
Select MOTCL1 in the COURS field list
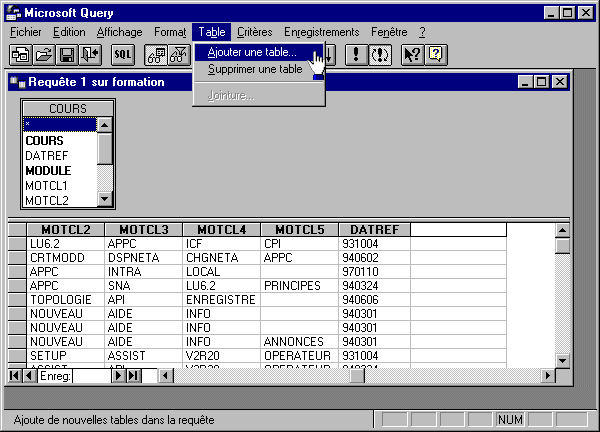pyautogui.click(x=60, y=186)
